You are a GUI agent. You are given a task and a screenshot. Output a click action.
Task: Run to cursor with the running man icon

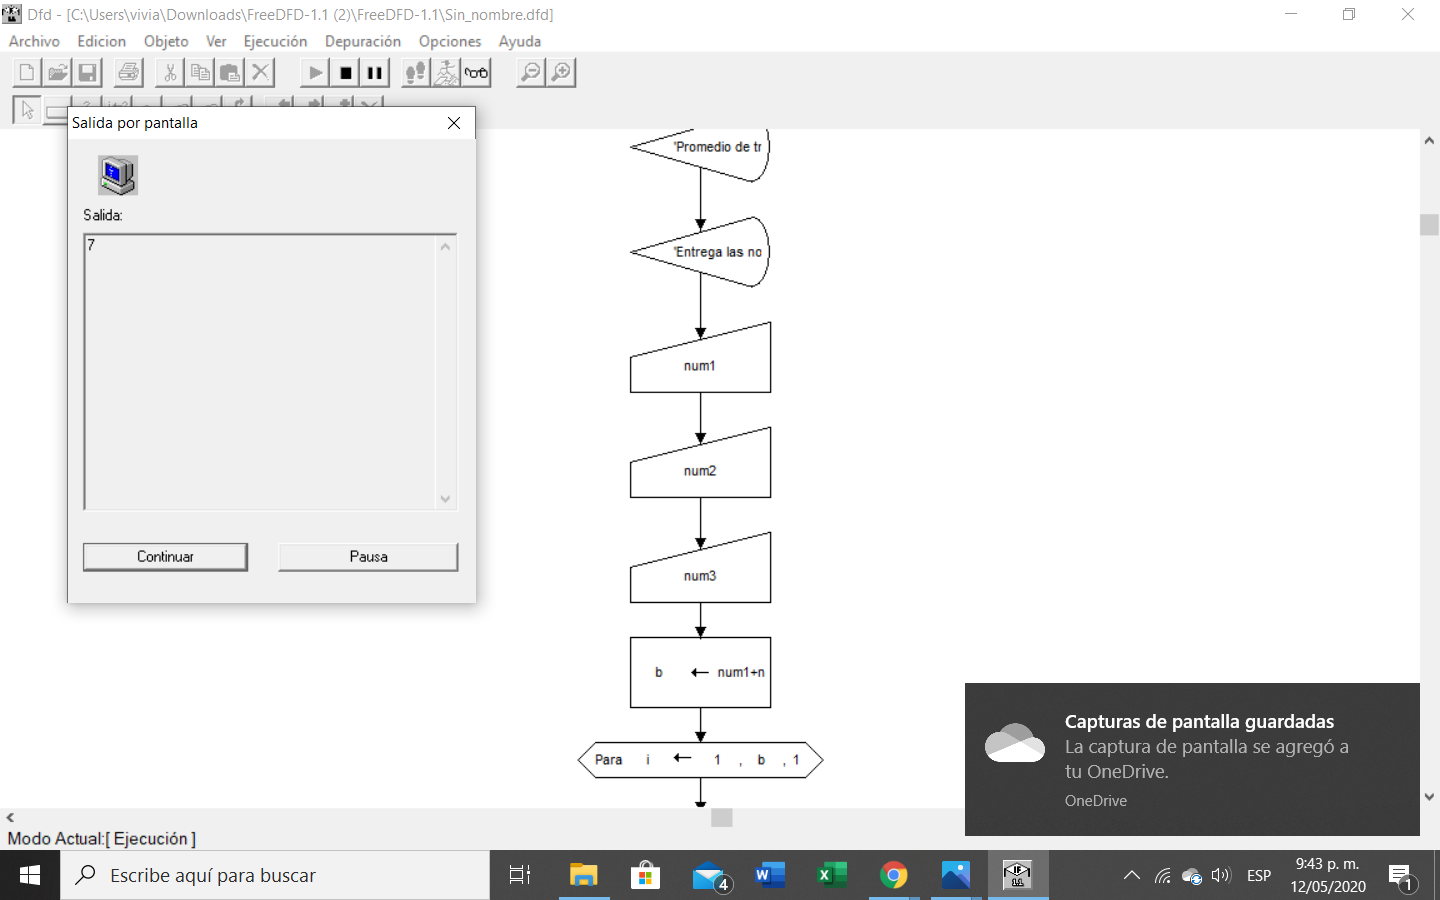(446, 72)
